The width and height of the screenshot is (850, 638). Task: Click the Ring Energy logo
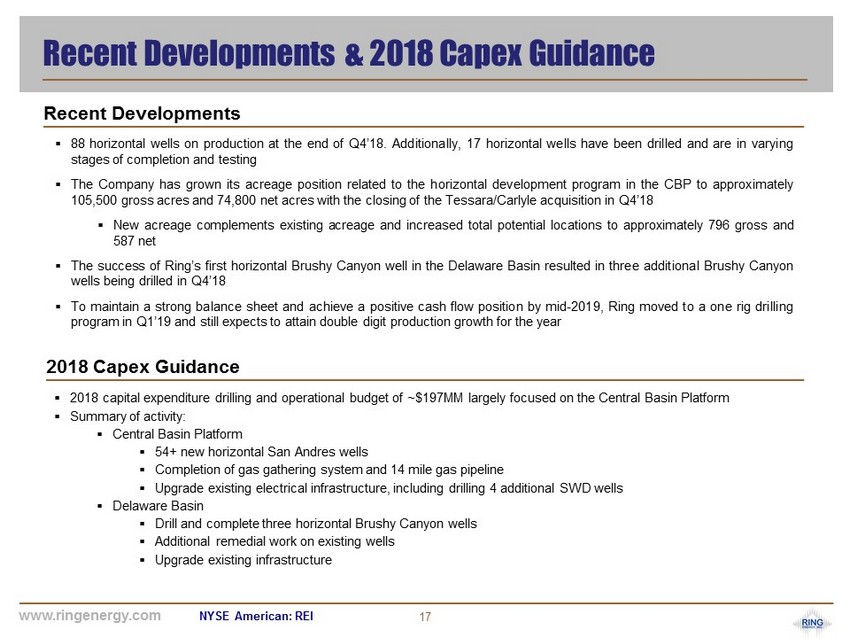point(812,623)
